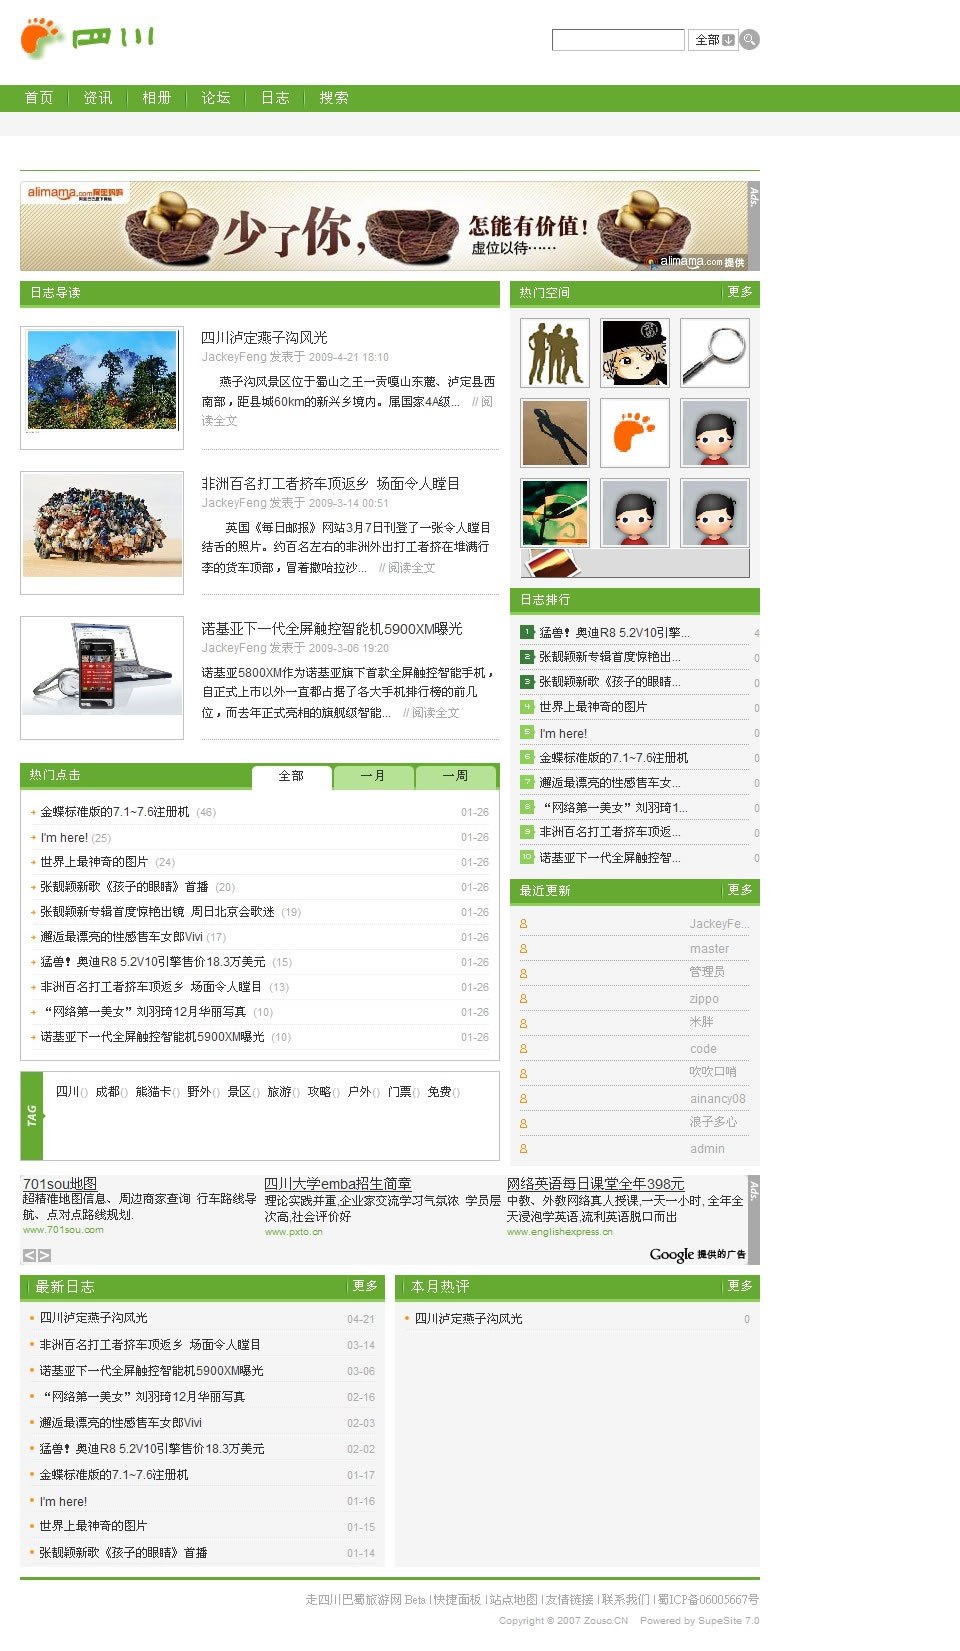Click user icon beside 管理员
This screenshot has width=960, height=1651.
[x=523, y=974]
